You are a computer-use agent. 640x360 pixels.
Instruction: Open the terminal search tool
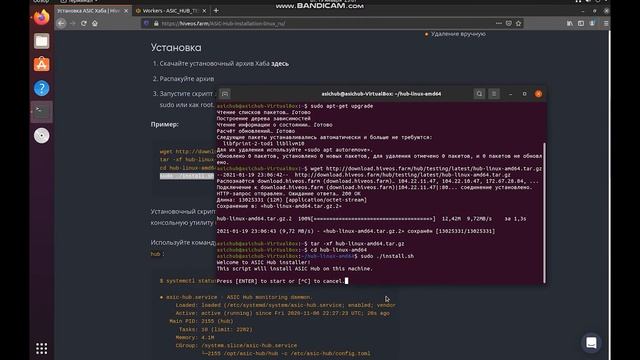tap(479, 94)
